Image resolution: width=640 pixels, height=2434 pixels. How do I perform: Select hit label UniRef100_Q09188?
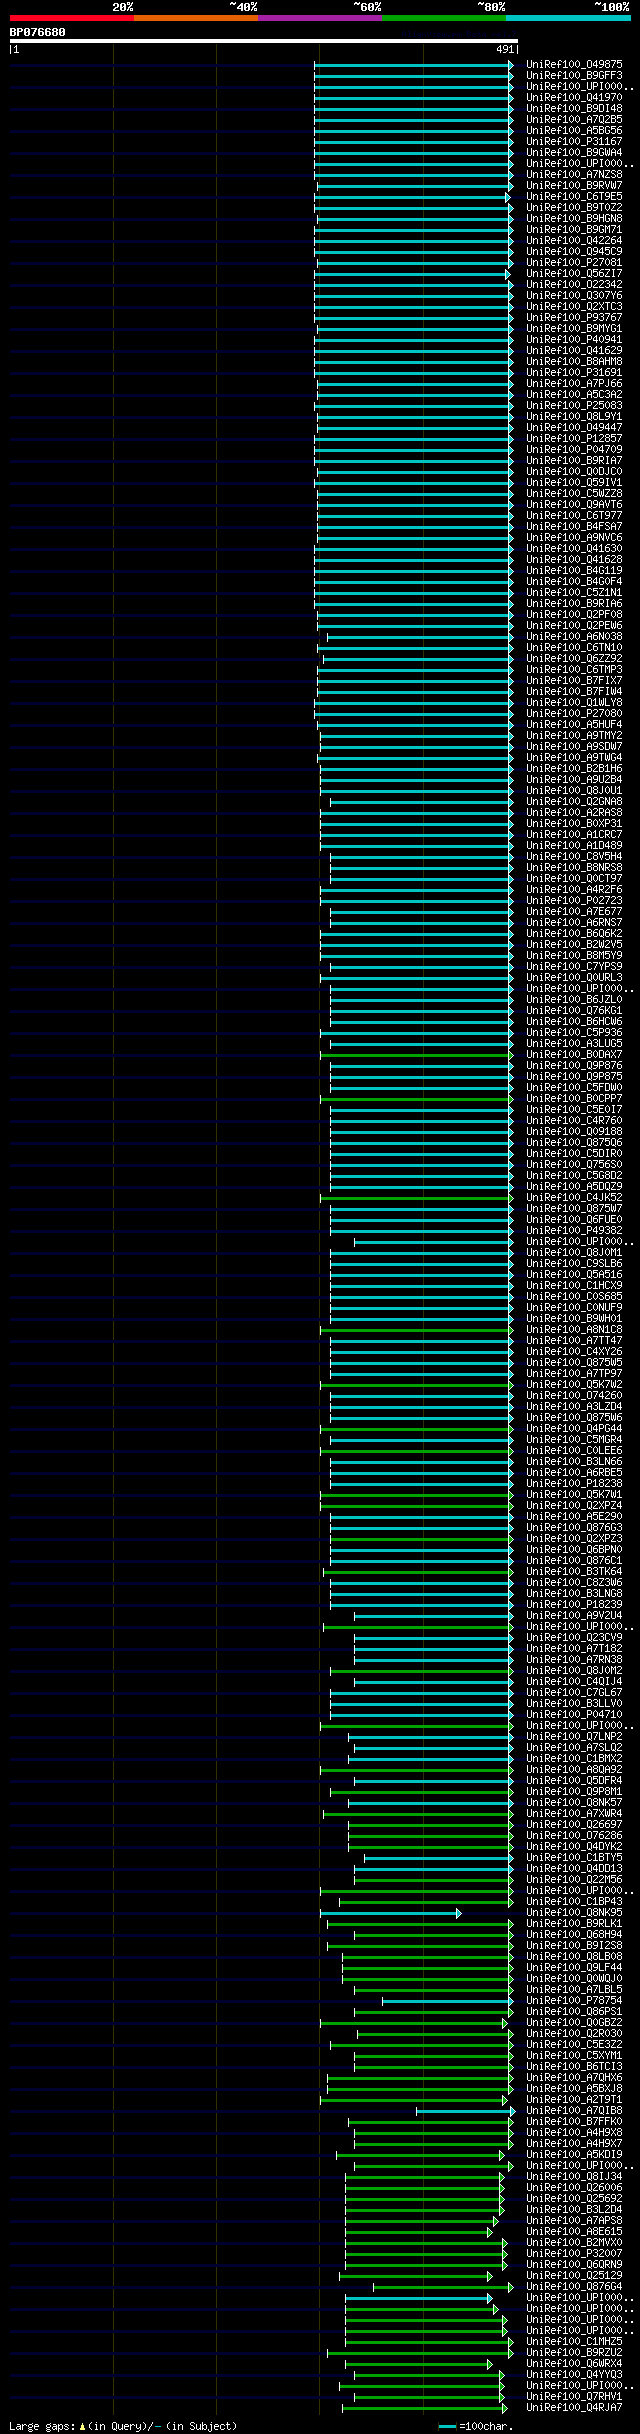pyautogui.click(x=574, y=1131)
